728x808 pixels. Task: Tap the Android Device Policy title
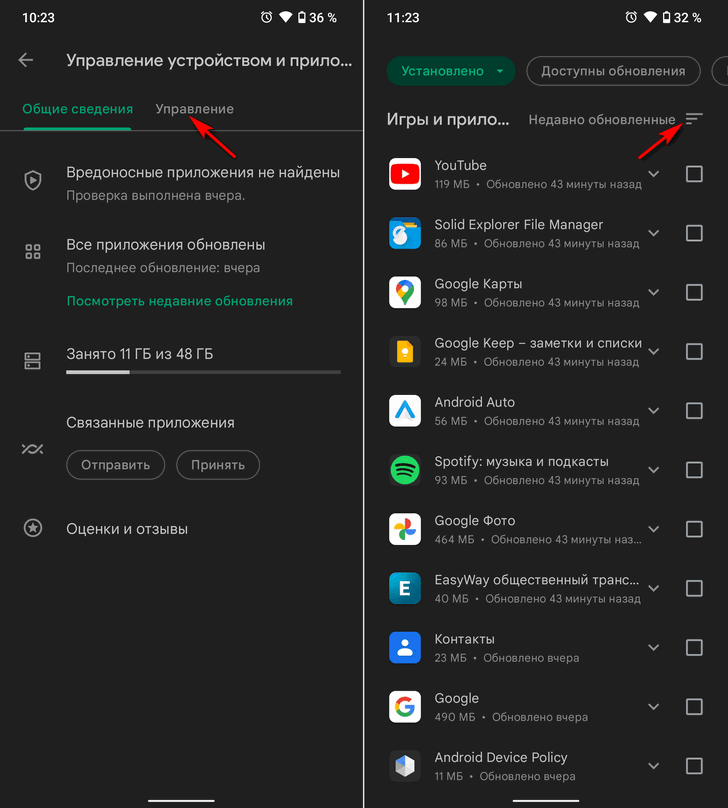tap(501, 758)
